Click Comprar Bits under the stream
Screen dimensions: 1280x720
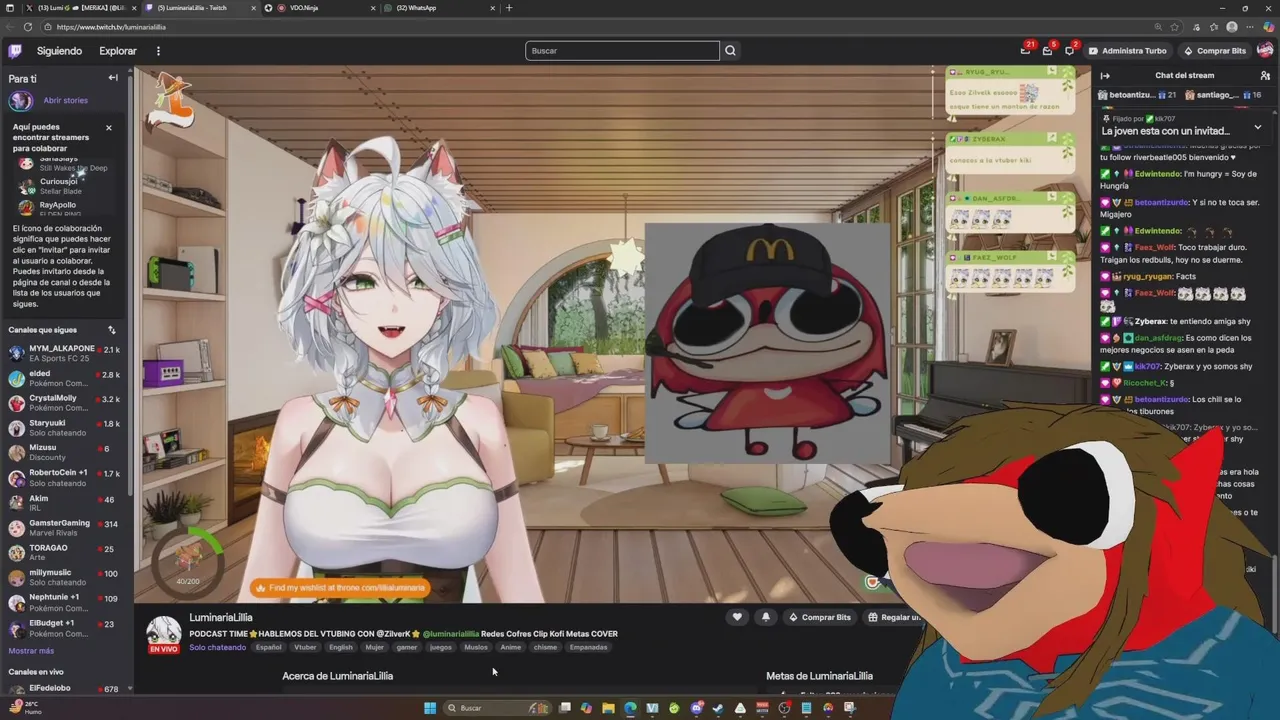820,617
